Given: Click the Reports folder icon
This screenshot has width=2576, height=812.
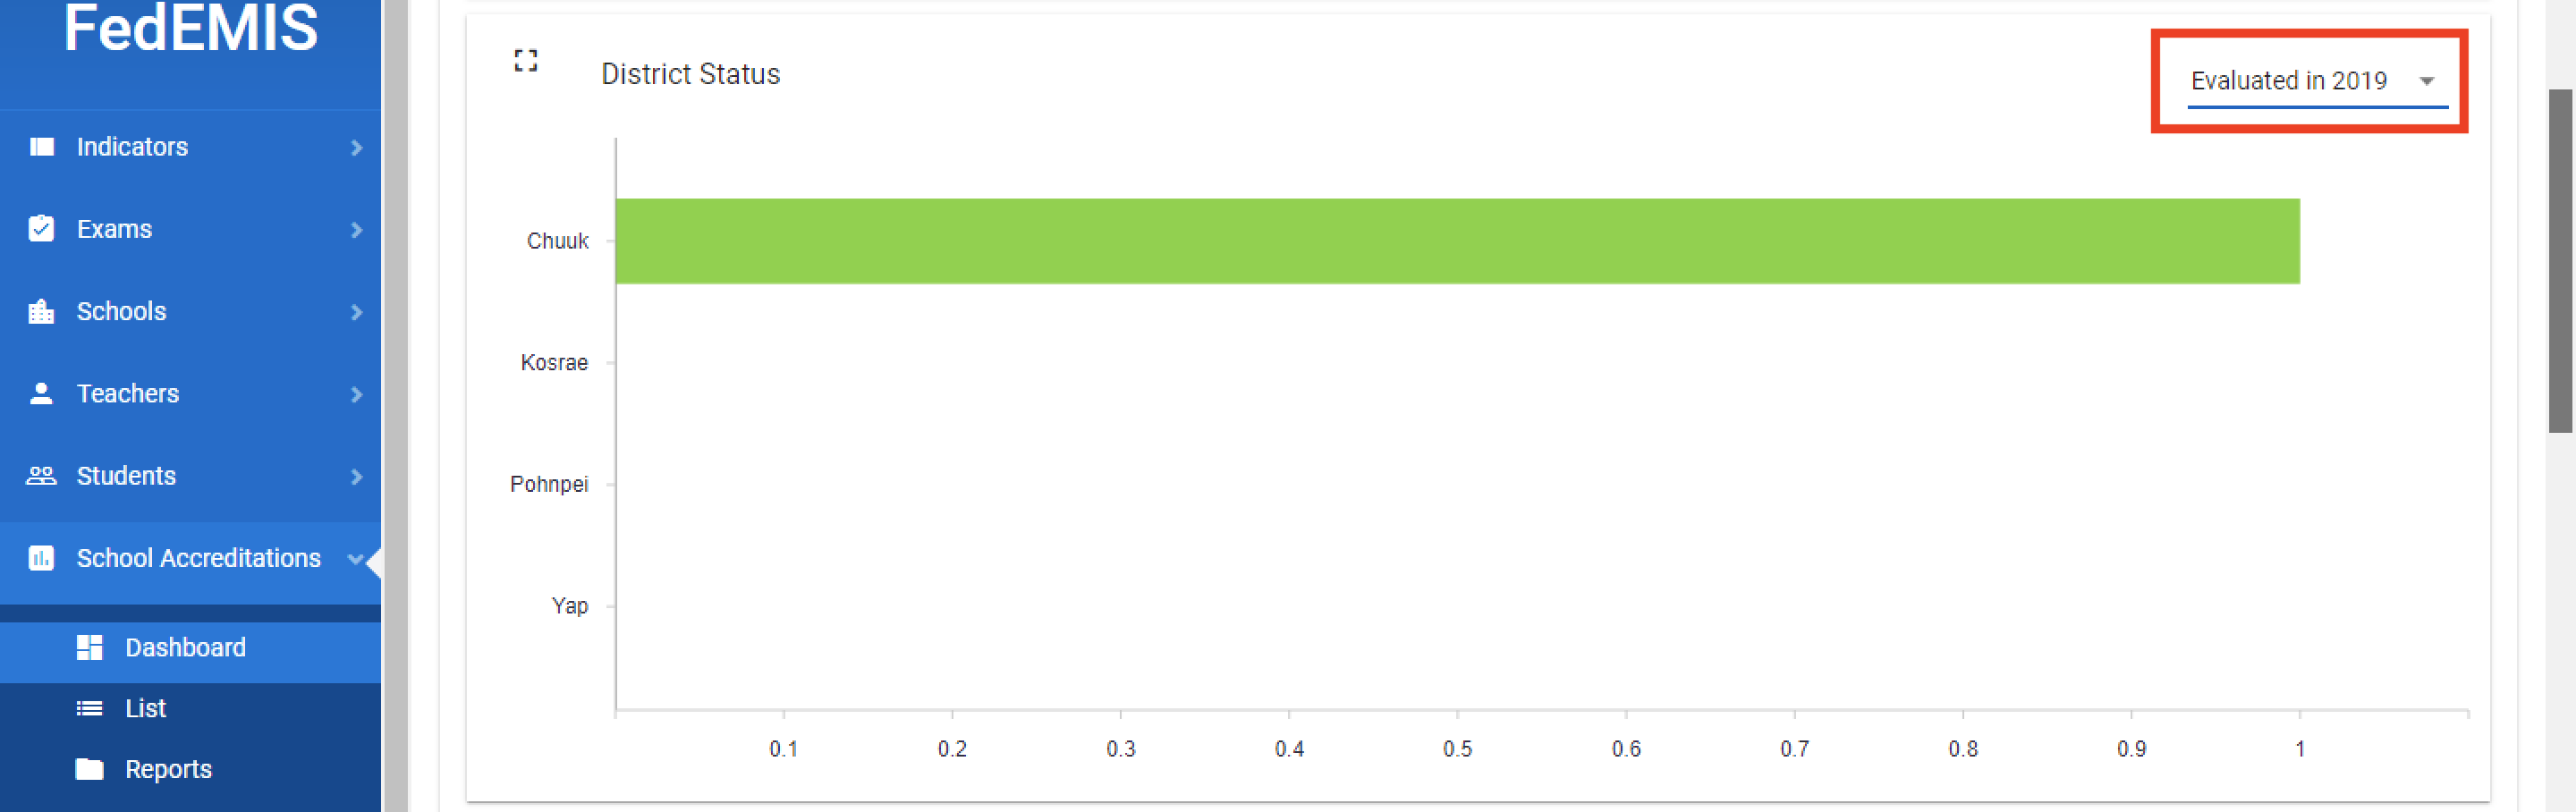Looking at the screenshot, I should 89,769.
